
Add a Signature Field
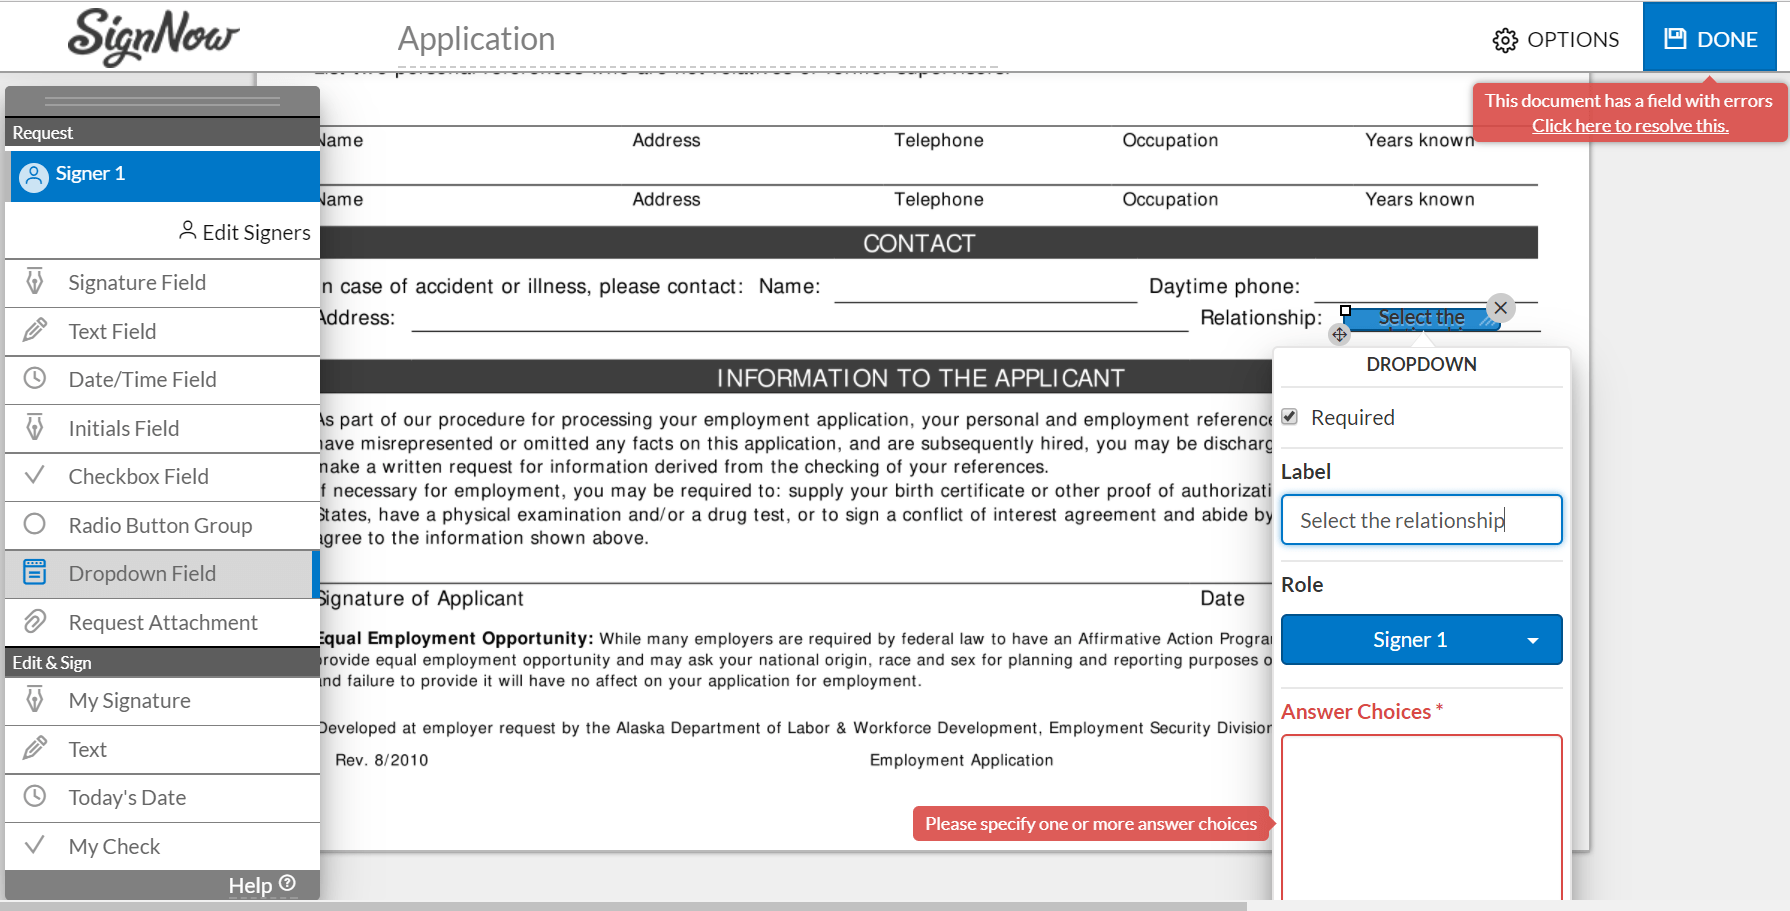click(162, 283)
